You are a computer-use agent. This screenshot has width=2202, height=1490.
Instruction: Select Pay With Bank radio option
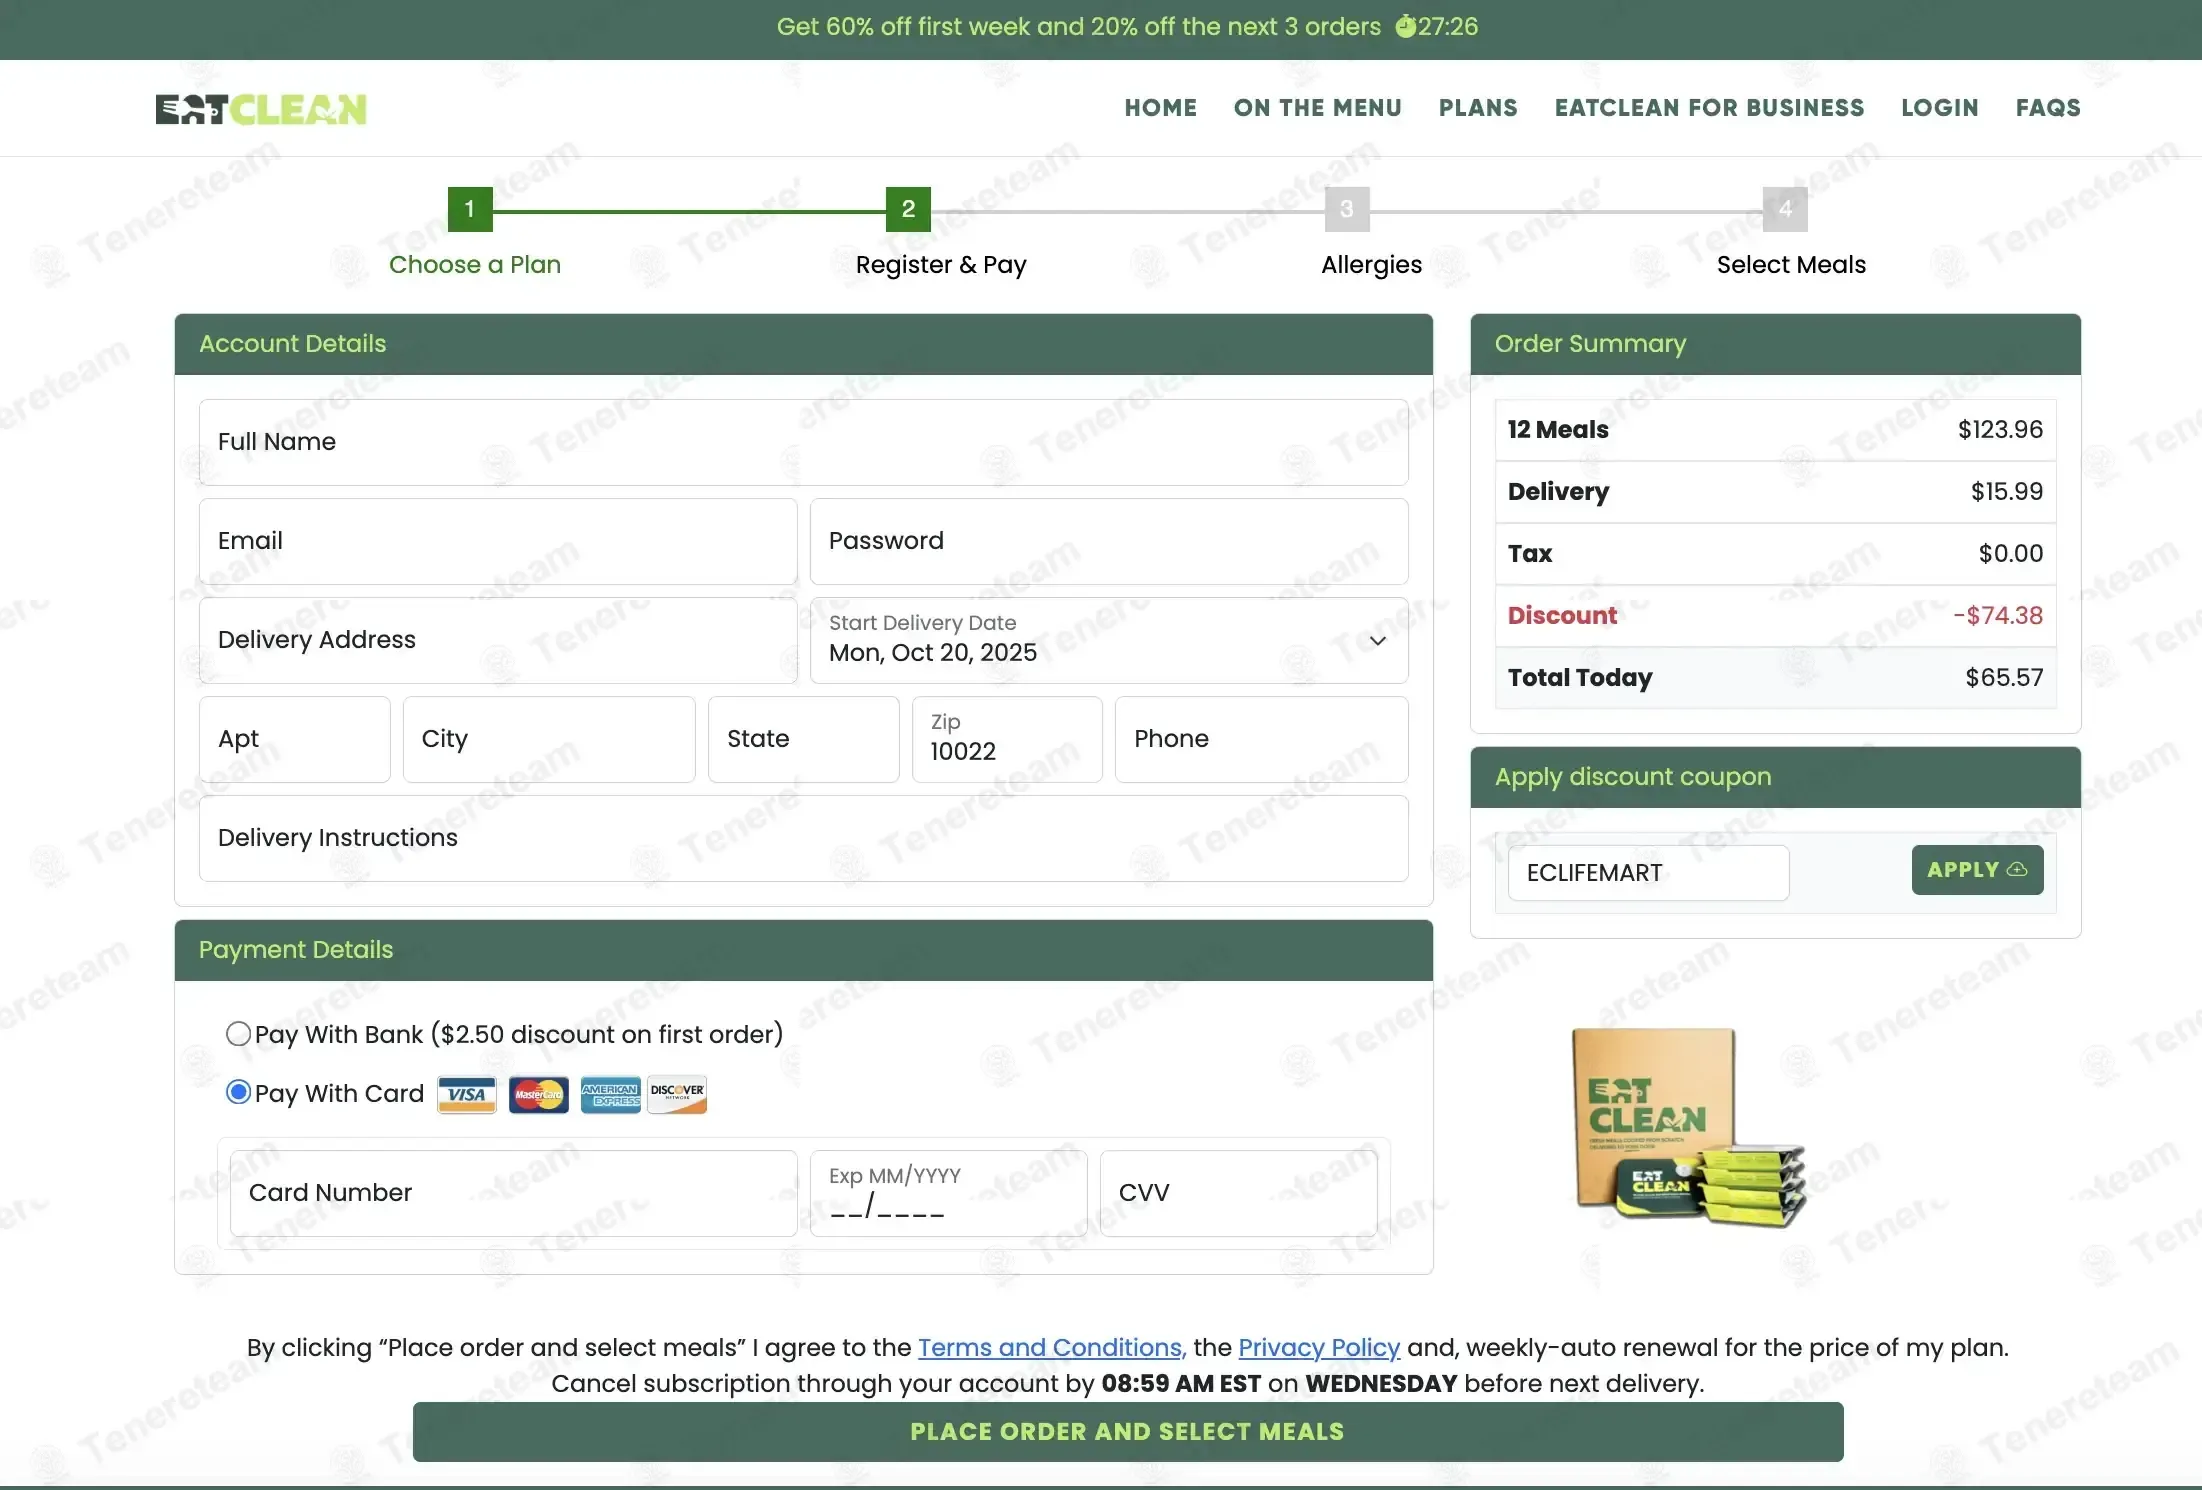point(238,1033)
